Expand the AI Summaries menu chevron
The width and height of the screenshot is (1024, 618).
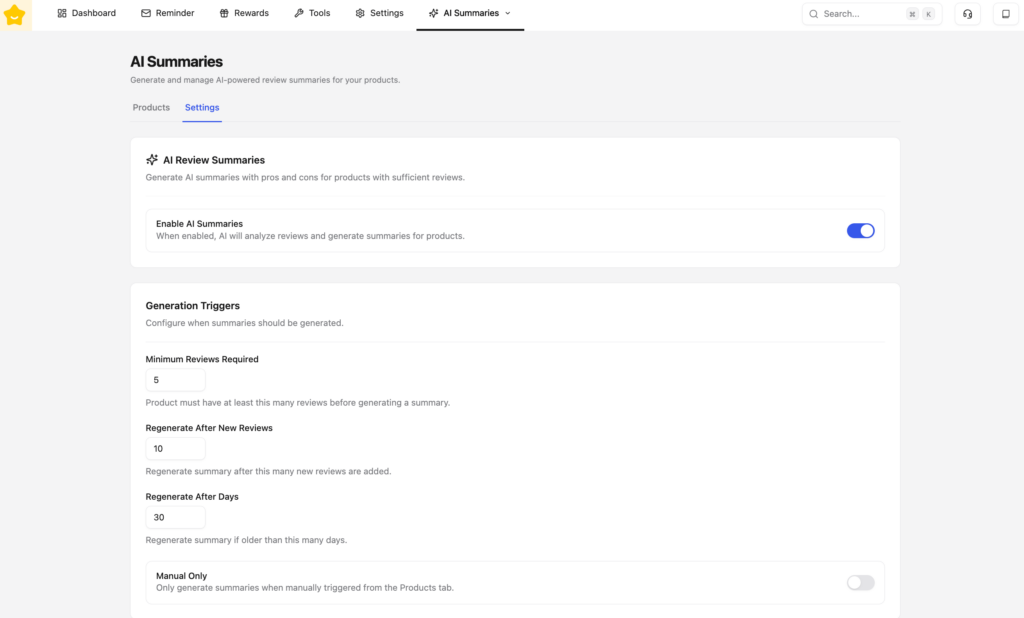point(508,13)
